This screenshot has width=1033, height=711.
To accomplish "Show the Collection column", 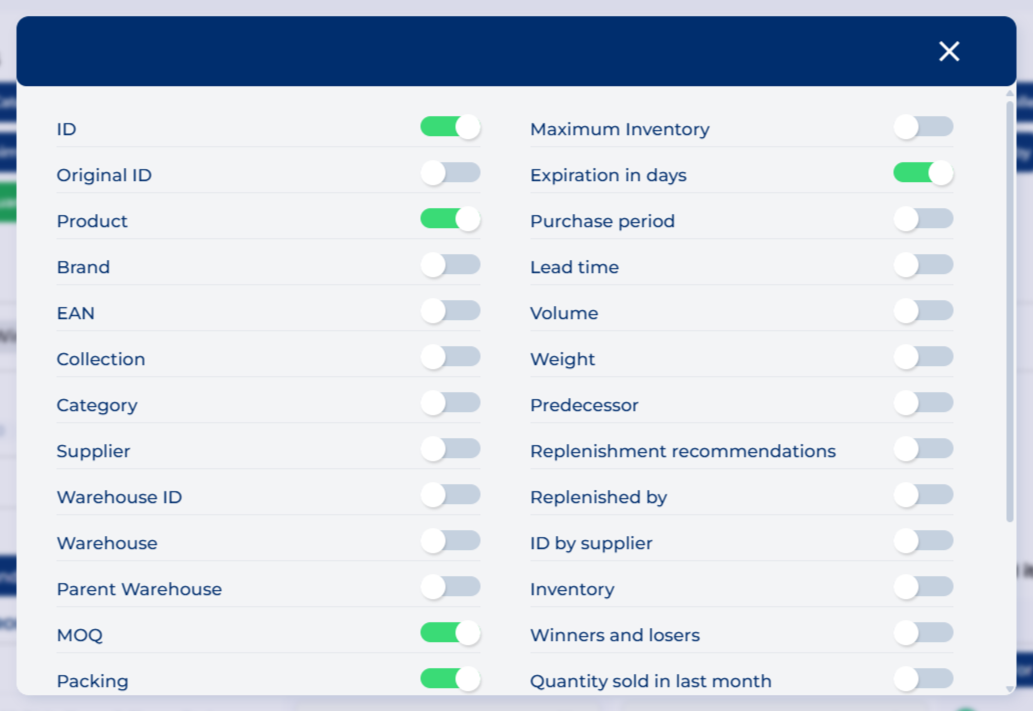I will [450, 357].
